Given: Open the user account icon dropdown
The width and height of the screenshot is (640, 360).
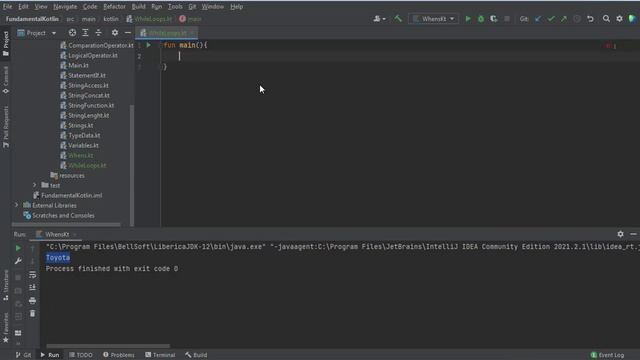Looking at the screenshot, I should coord(379,19).
